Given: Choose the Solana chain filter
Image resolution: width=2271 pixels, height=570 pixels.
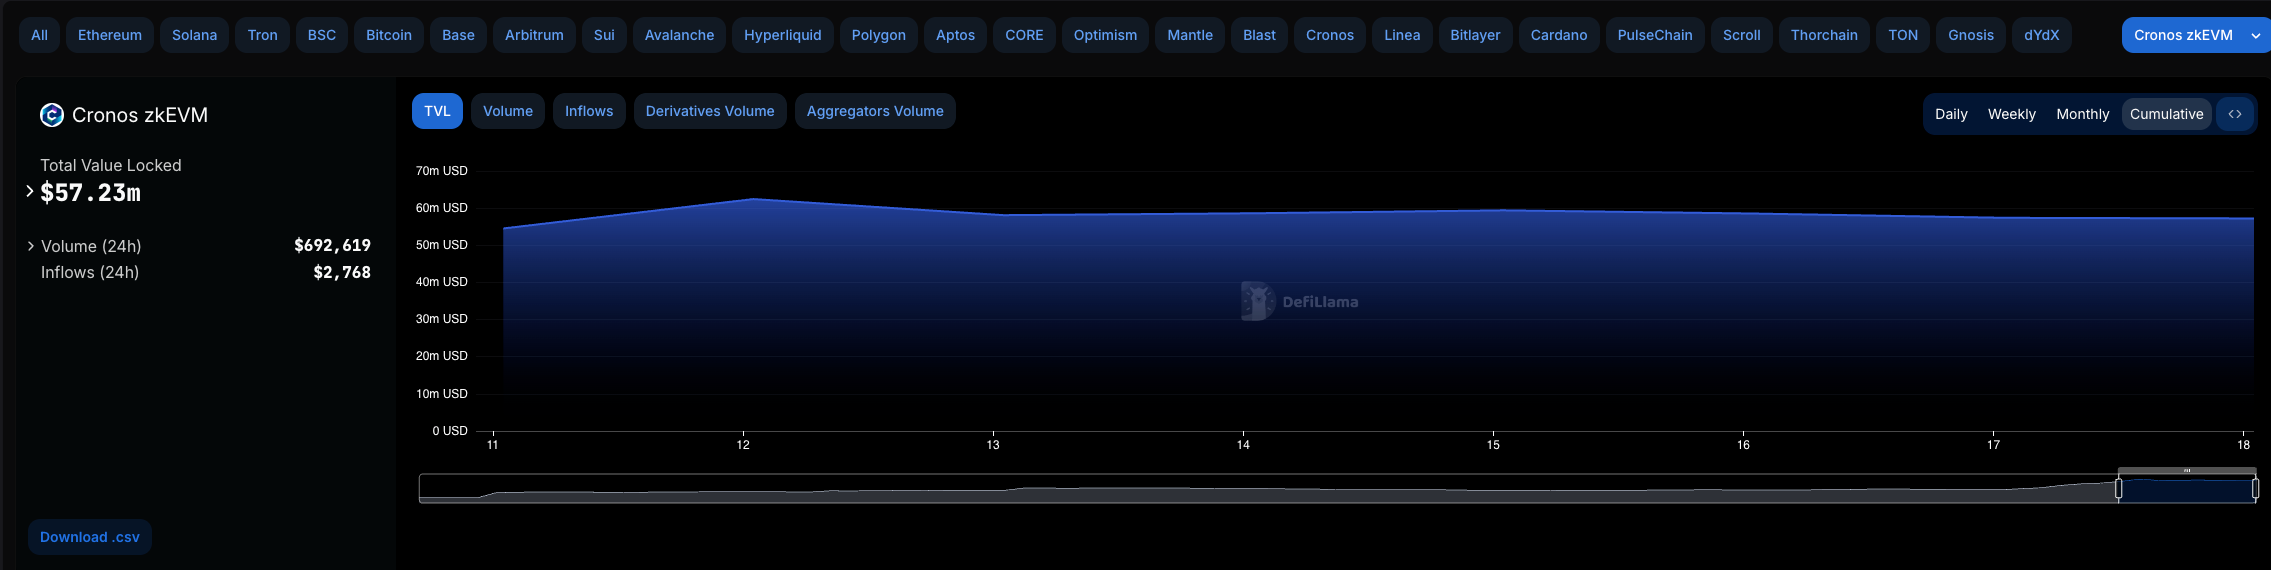Looking at the screenshot, I should [x=194, y=35].
